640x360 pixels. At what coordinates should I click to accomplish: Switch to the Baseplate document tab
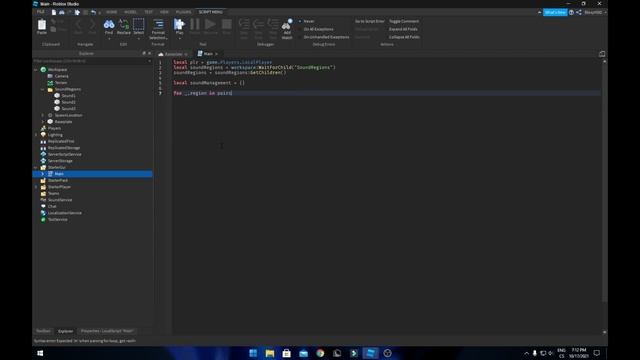pyautogui.click(x=173, y=54)
